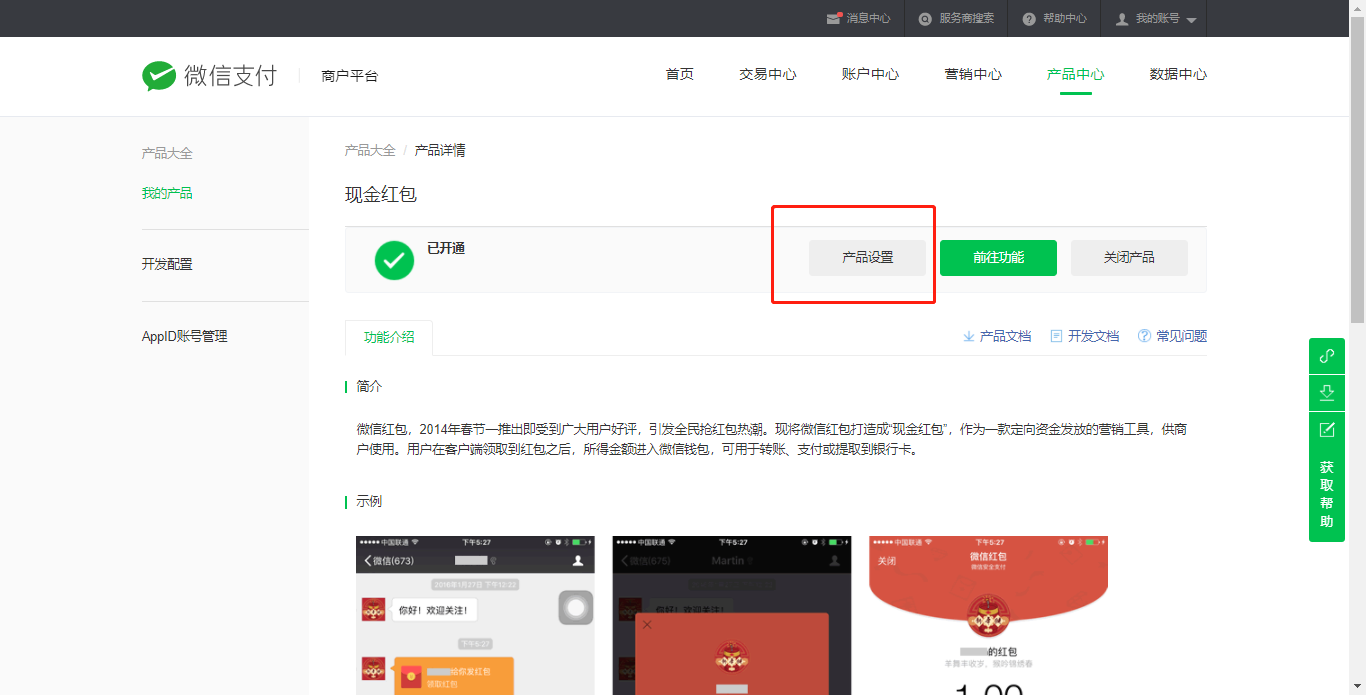The height and width of the screenshot is (695, 1366).
Task: Open the 消息中心 envelope icon
Action: point(834,18)
